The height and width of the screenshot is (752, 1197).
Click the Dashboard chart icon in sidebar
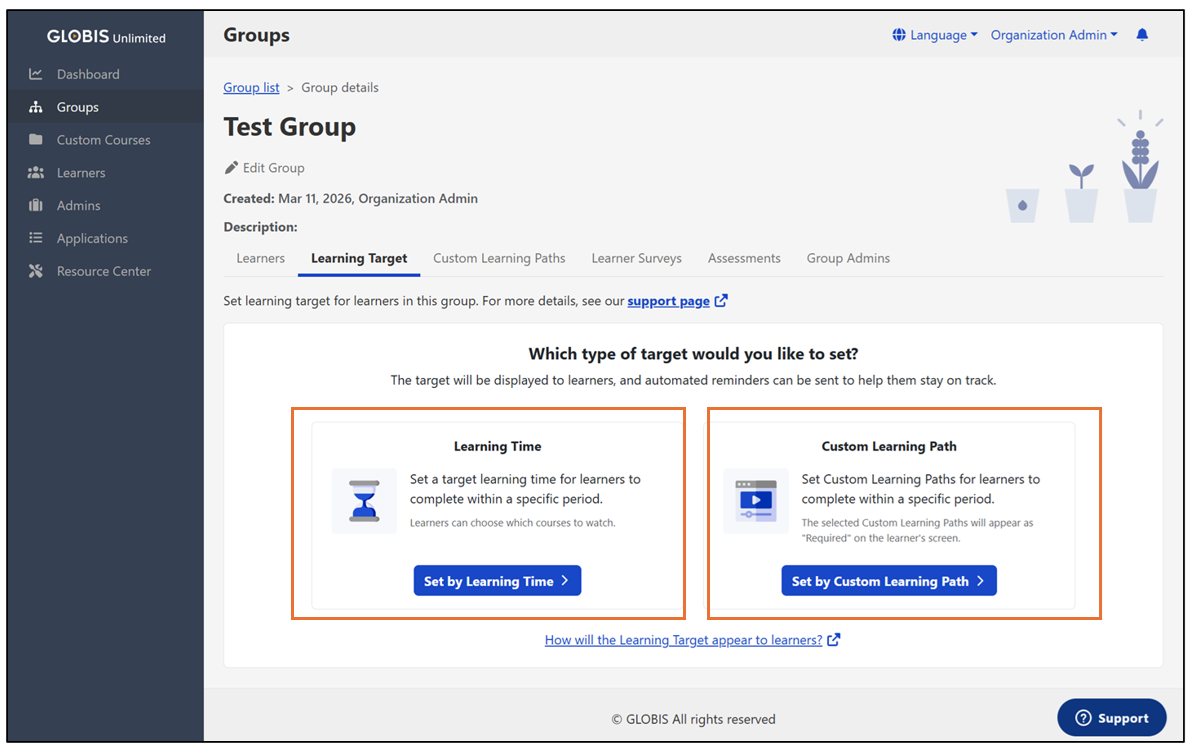pyautogui.click(x=35, y=74)
